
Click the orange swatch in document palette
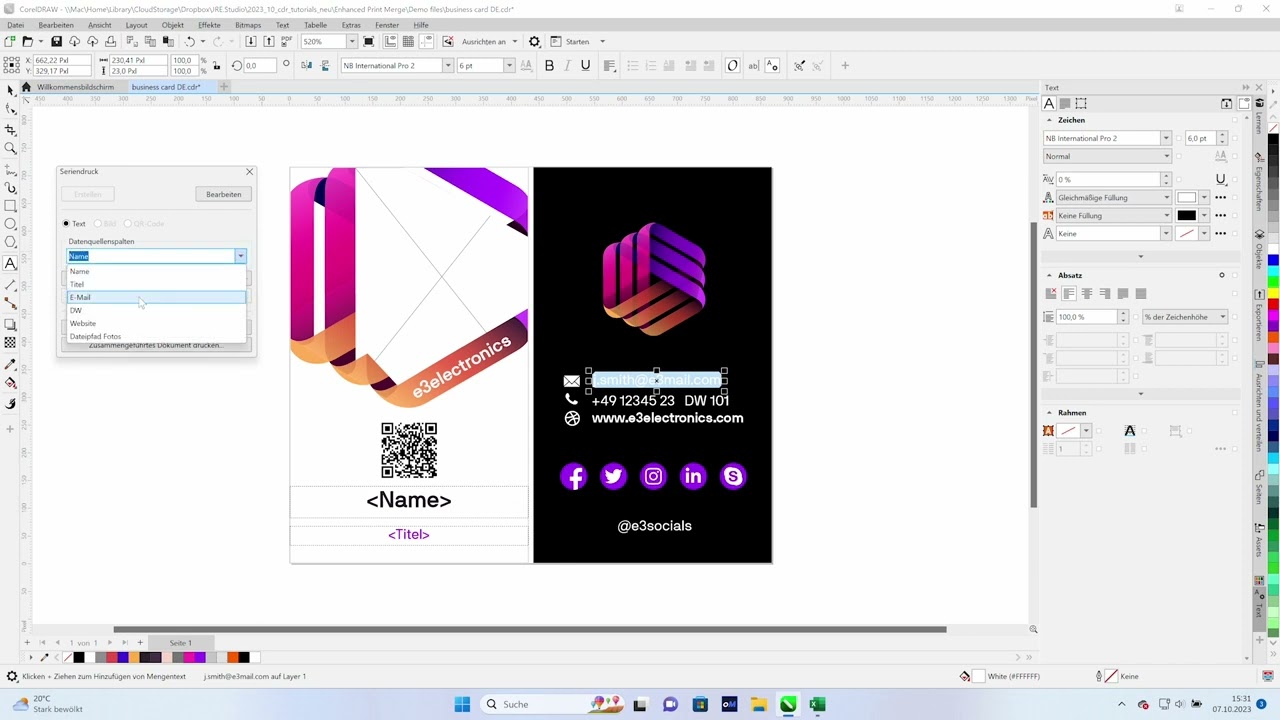(232, 657)
